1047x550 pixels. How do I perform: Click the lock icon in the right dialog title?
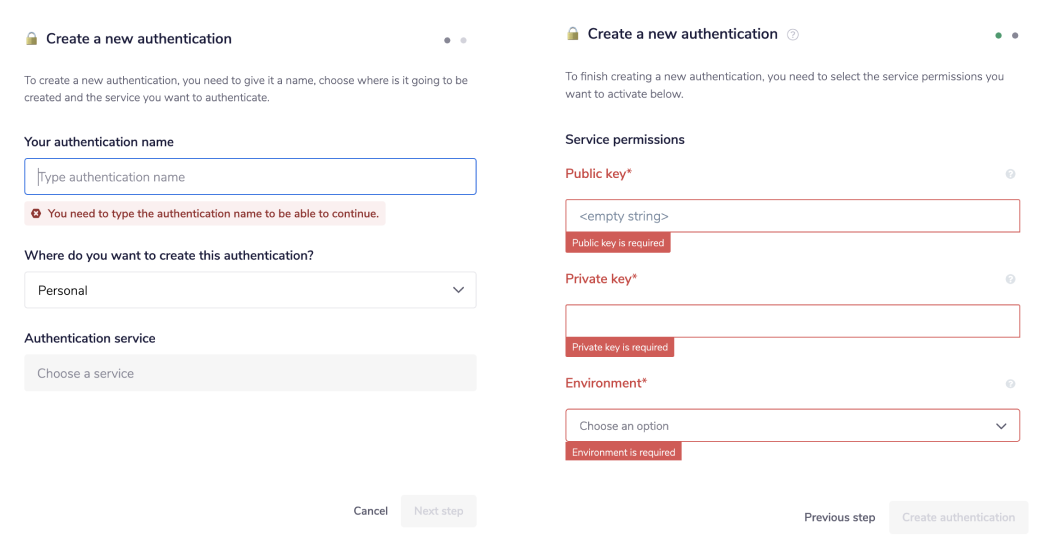(x=573, y=34)
